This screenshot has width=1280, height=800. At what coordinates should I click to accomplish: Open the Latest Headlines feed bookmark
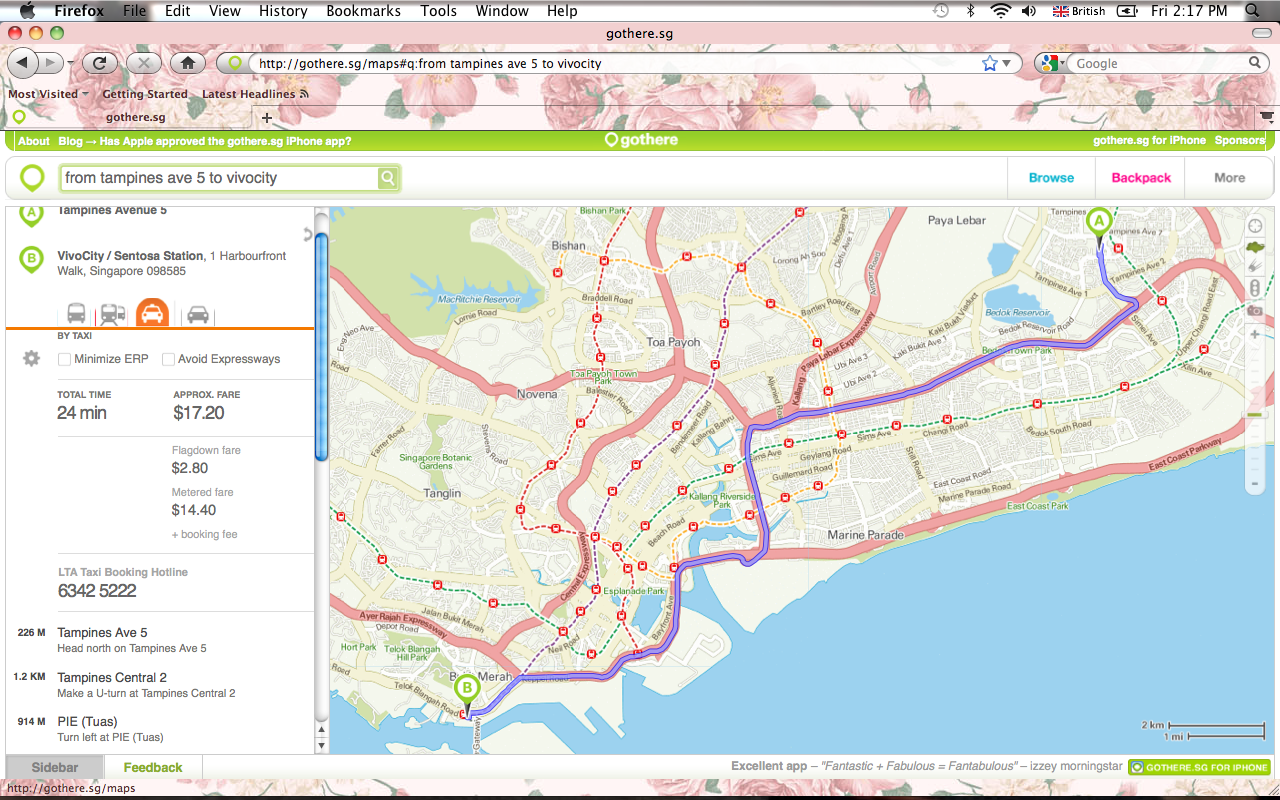255,94
